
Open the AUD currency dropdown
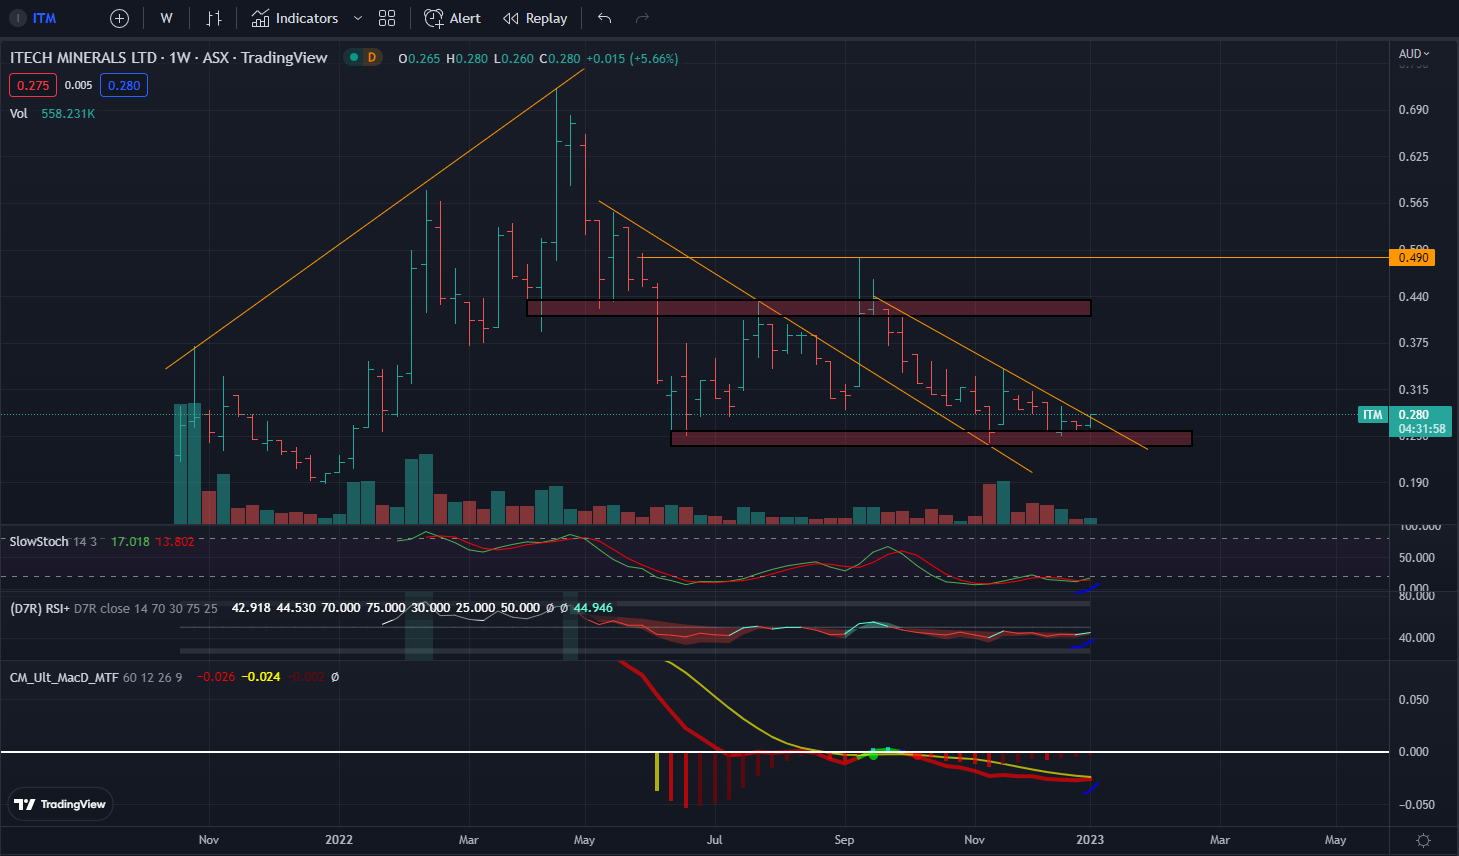(x=1414, y=54)
